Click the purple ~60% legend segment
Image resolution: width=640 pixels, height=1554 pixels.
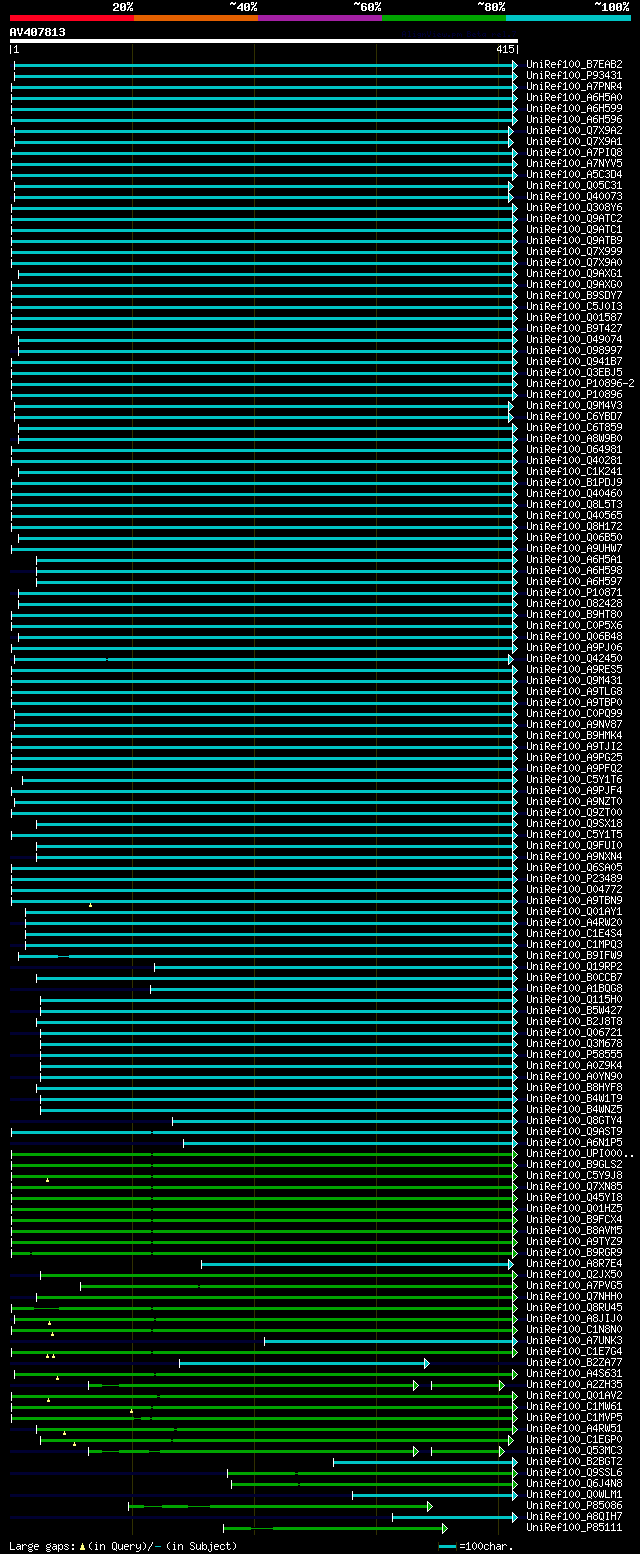(x=319, y=17)
